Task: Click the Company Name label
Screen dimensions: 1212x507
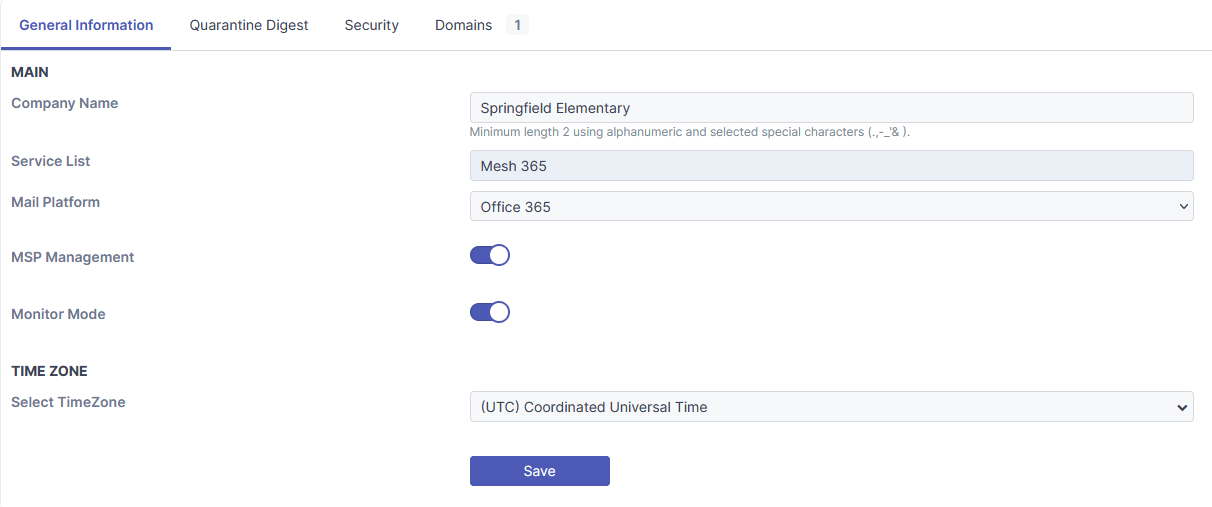Action: [64, 103]
